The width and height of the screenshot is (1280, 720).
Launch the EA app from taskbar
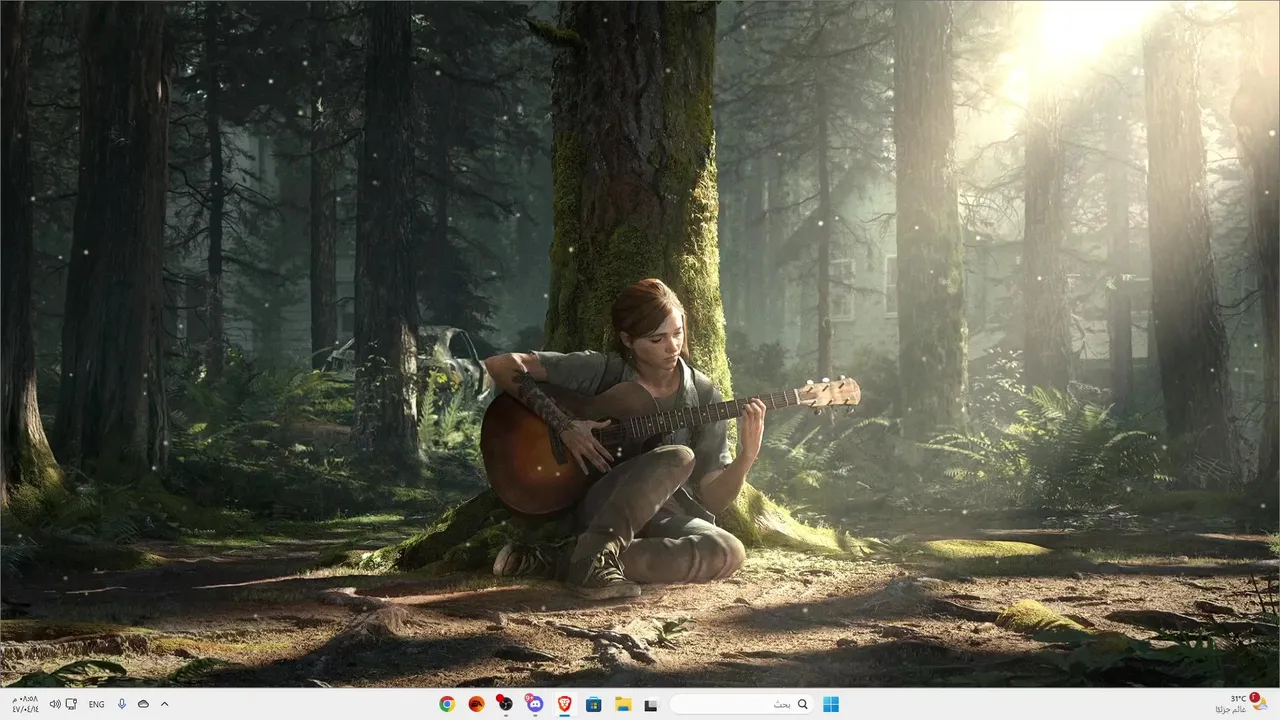(476, 704)
